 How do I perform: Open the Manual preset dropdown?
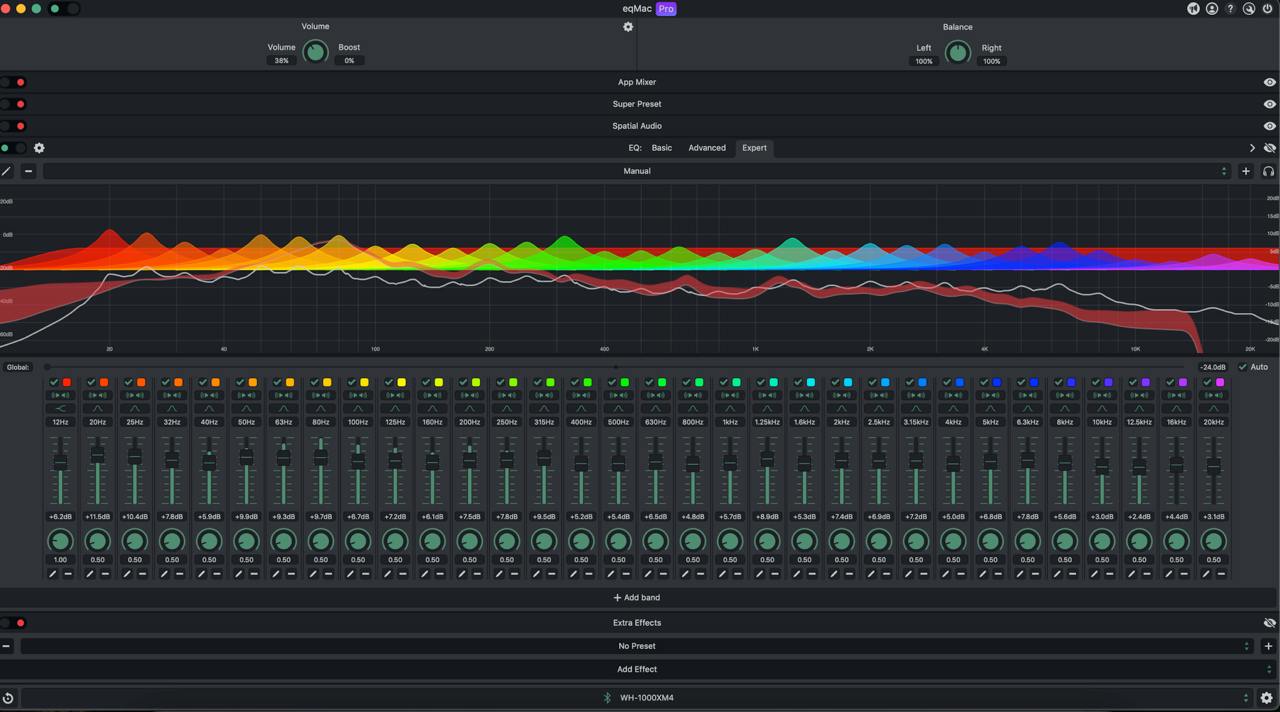pyautogui.click(x=637, y=171)
